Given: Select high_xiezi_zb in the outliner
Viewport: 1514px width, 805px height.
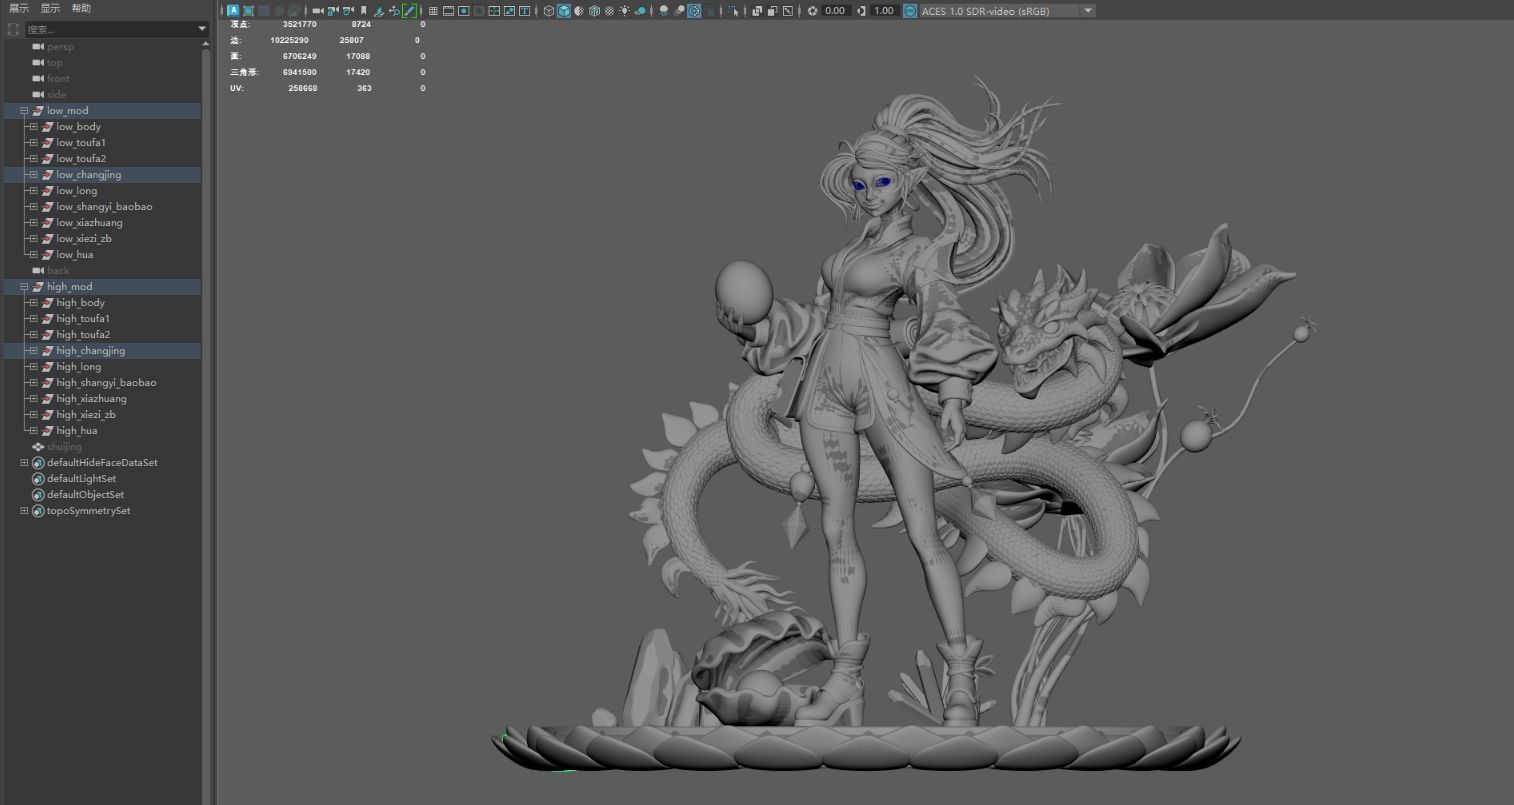Looking at the screenshot, I should (86, 415).
